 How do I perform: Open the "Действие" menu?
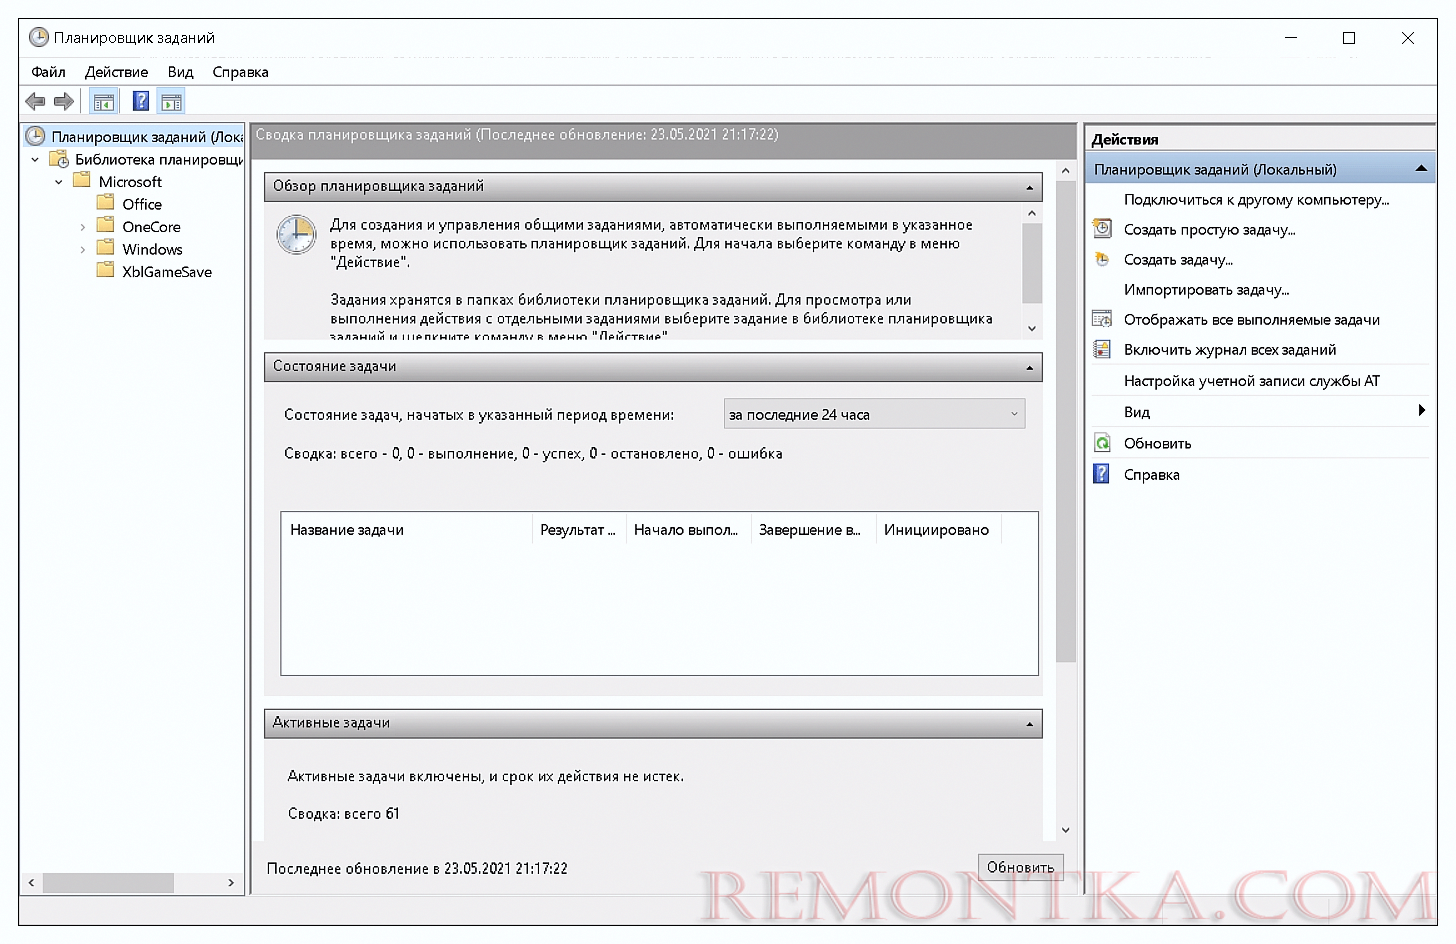click(116, 72)
